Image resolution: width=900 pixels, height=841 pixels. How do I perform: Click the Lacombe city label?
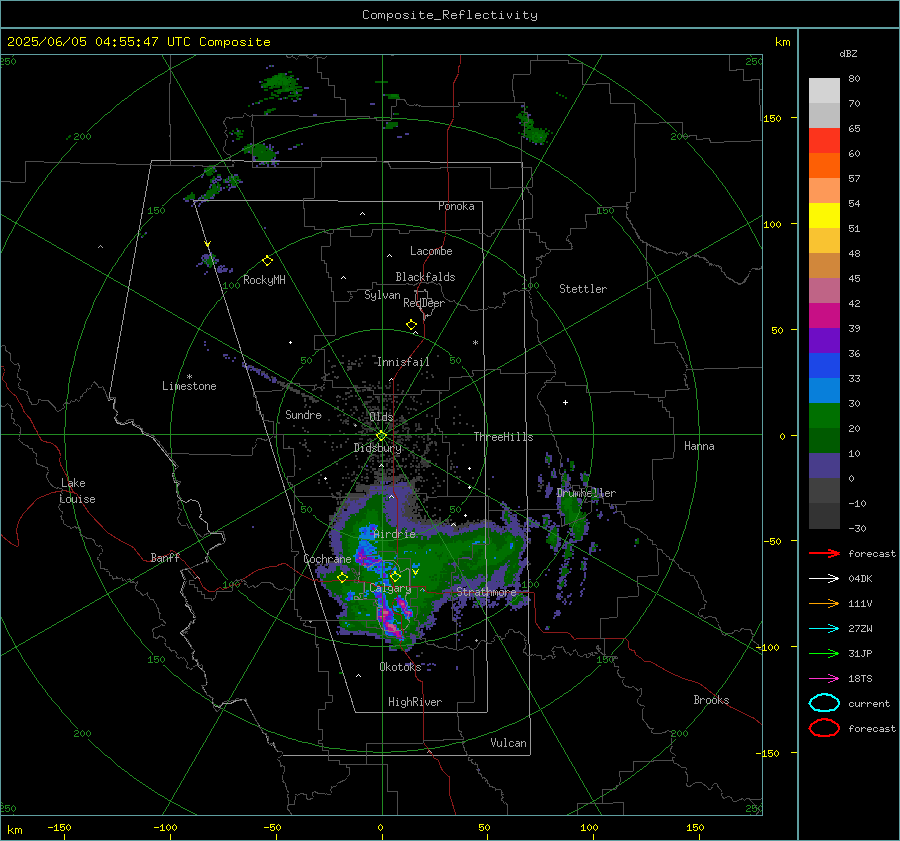(x=431, y=251)
